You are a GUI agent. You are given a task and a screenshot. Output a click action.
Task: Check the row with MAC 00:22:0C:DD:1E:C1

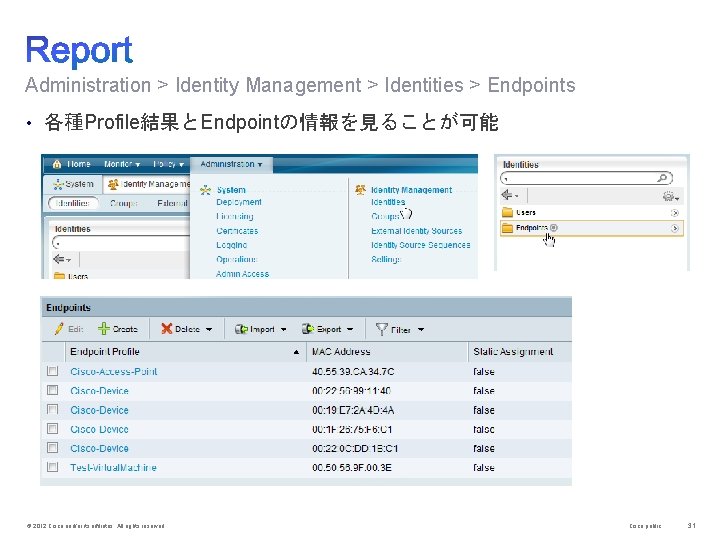coord(53,448)
